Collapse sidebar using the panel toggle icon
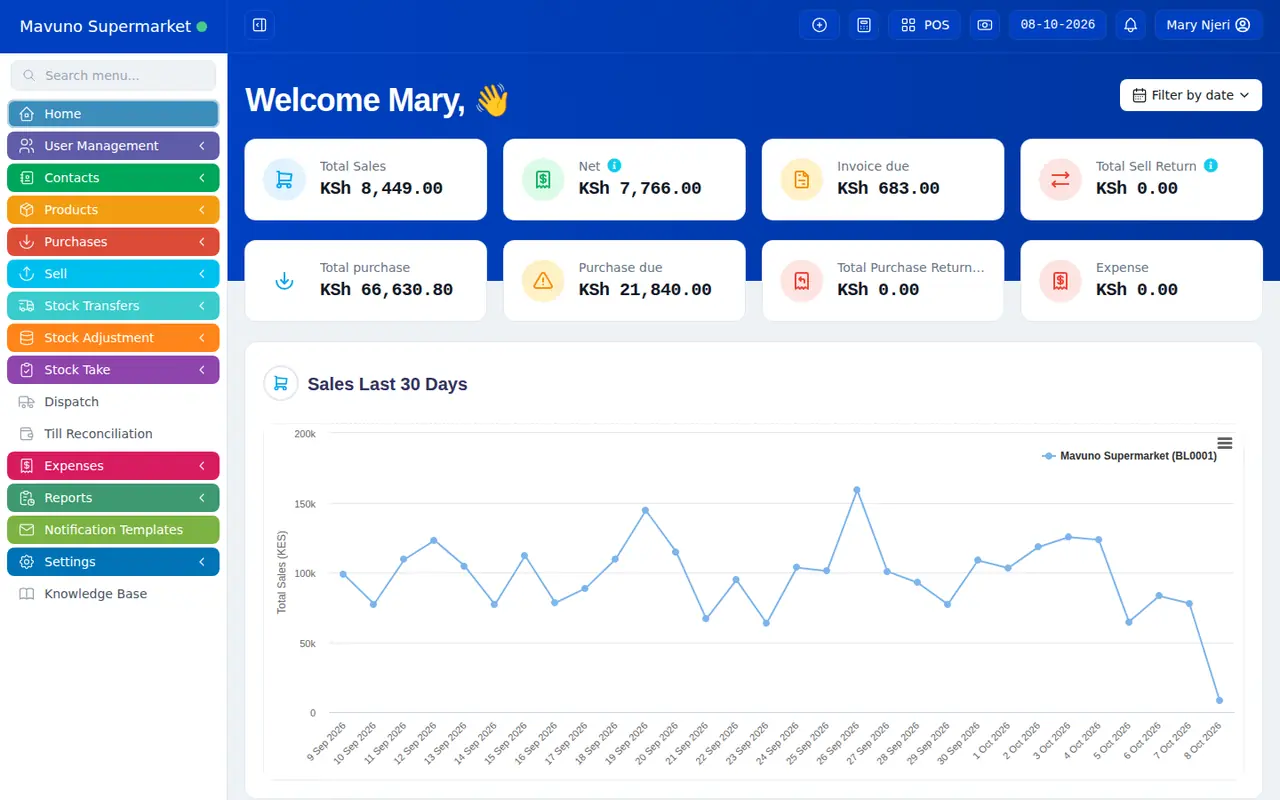Viewport: 1280px width, 800px height. point(260,25)
